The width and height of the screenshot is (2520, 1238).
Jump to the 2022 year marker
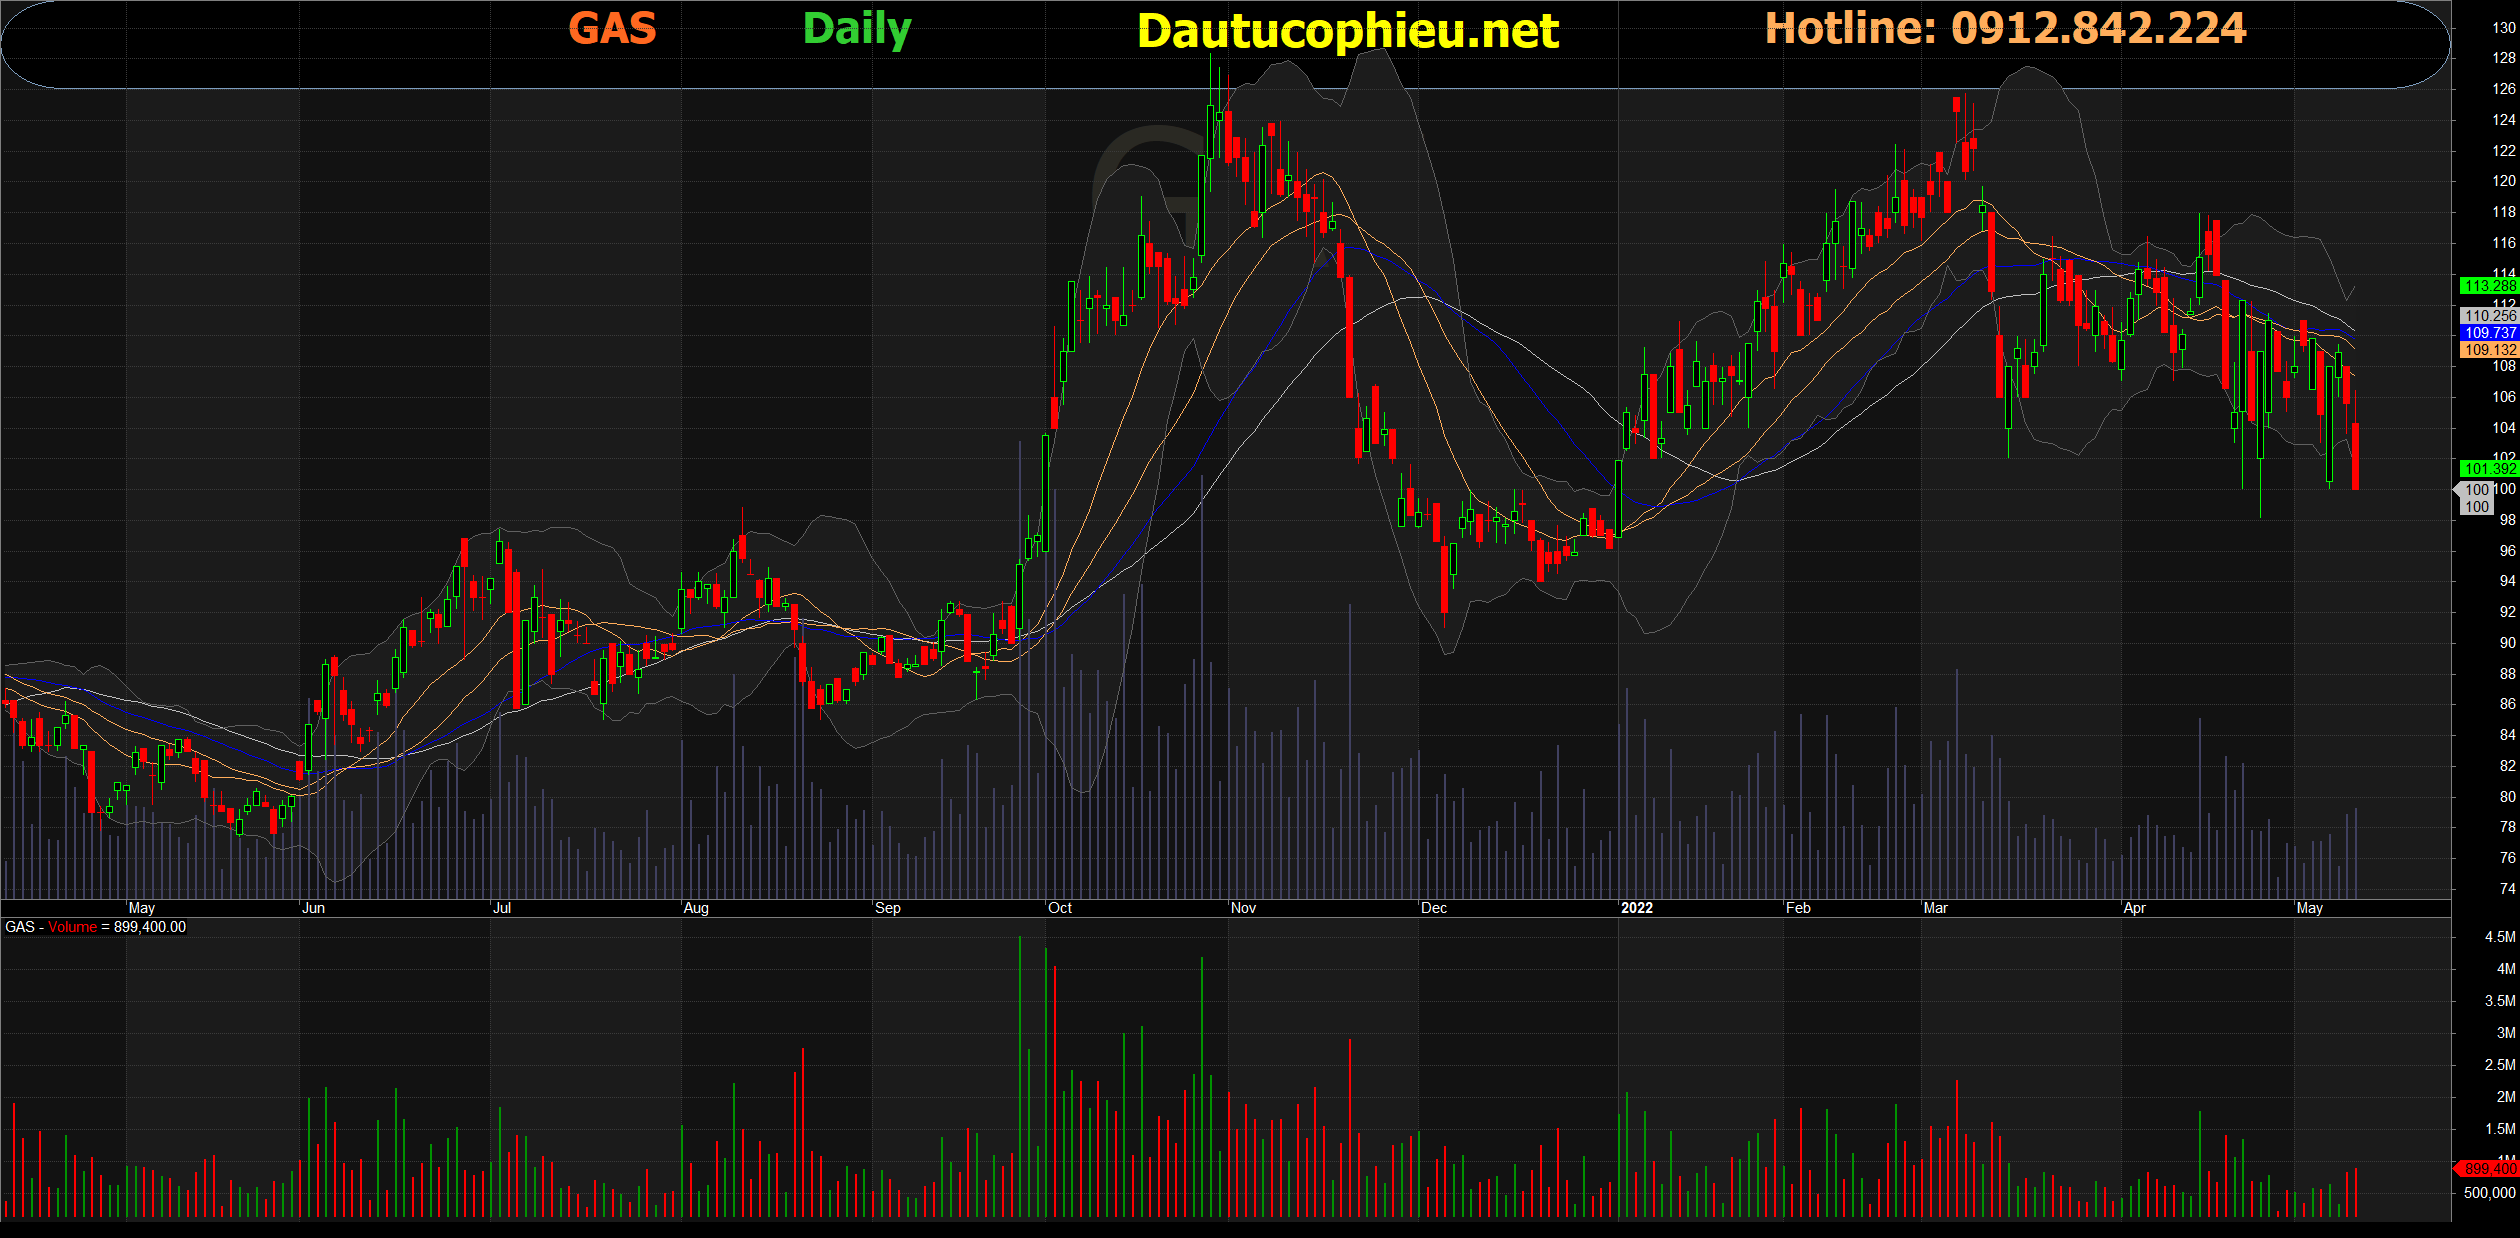pyautogui.click(x=1636, y=908)
